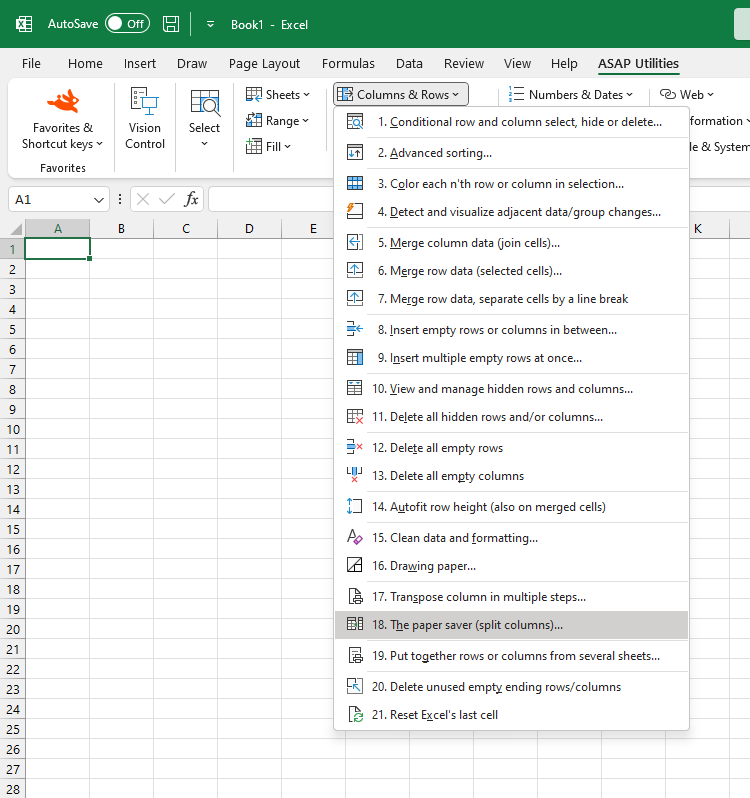
Task: Click Delete all empty rows icon
Action: 355,447
